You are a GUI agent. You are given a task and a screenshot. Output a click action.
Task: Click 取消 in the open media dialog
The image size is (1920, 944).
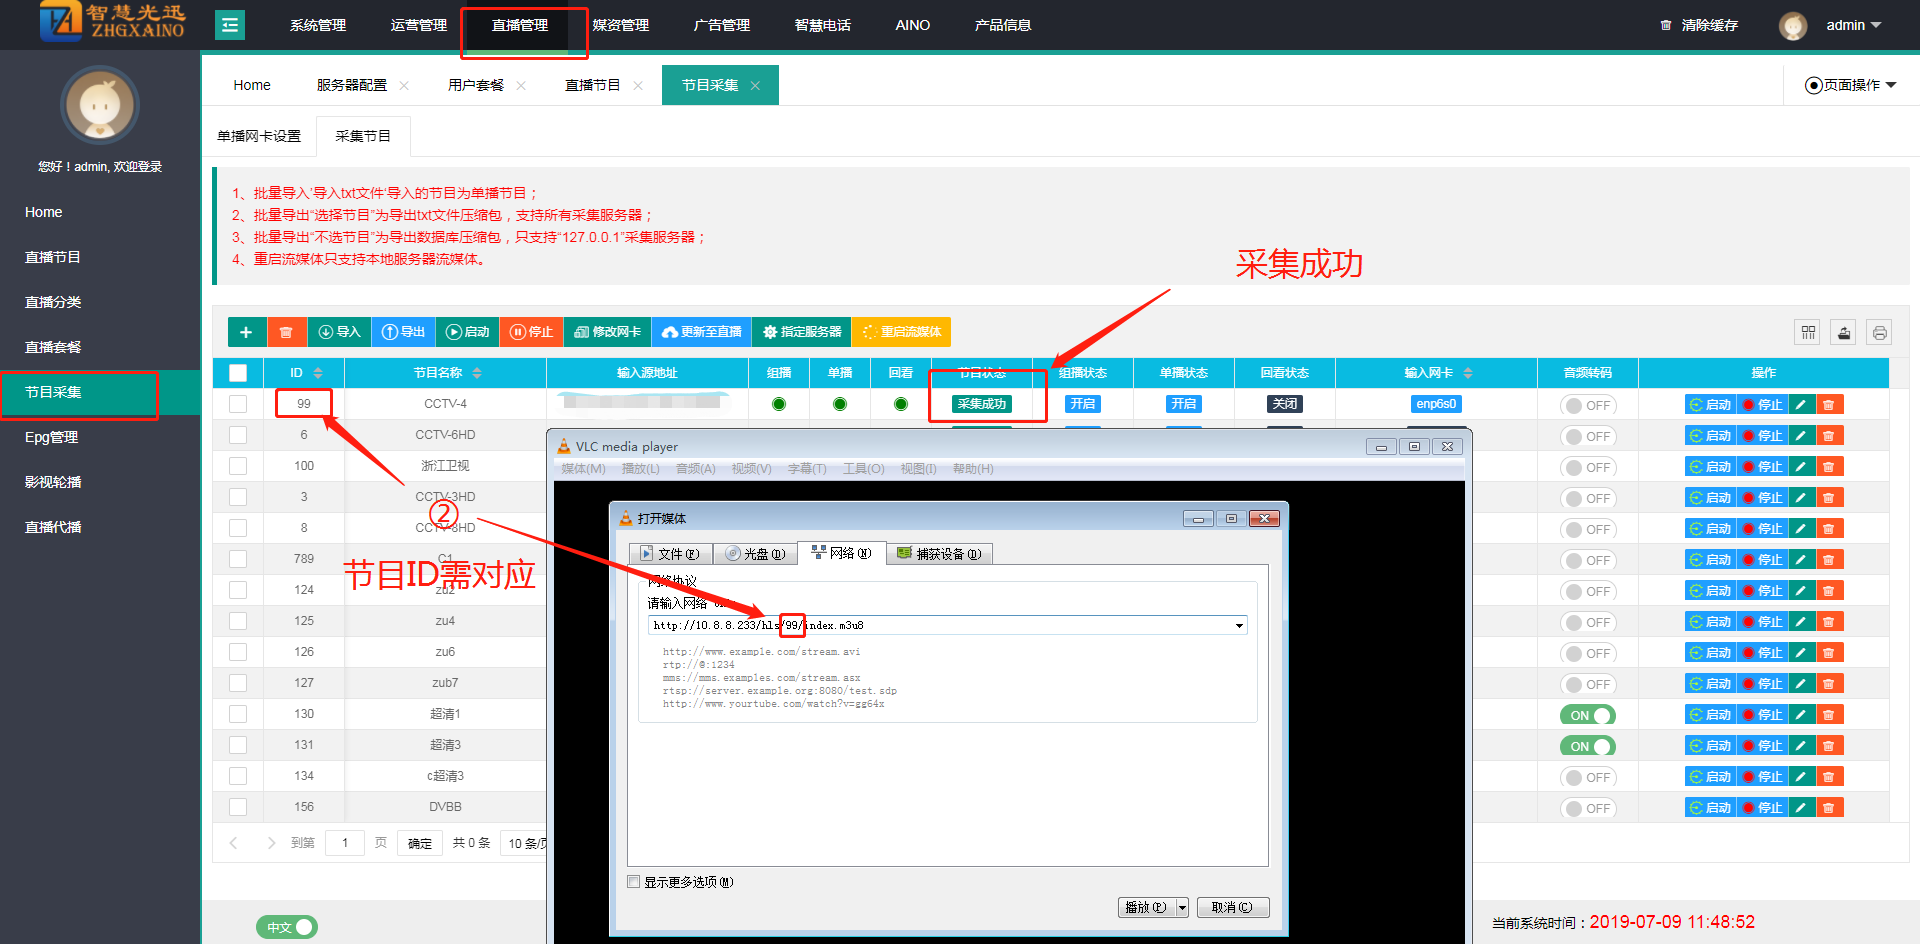coord(1232,907)
